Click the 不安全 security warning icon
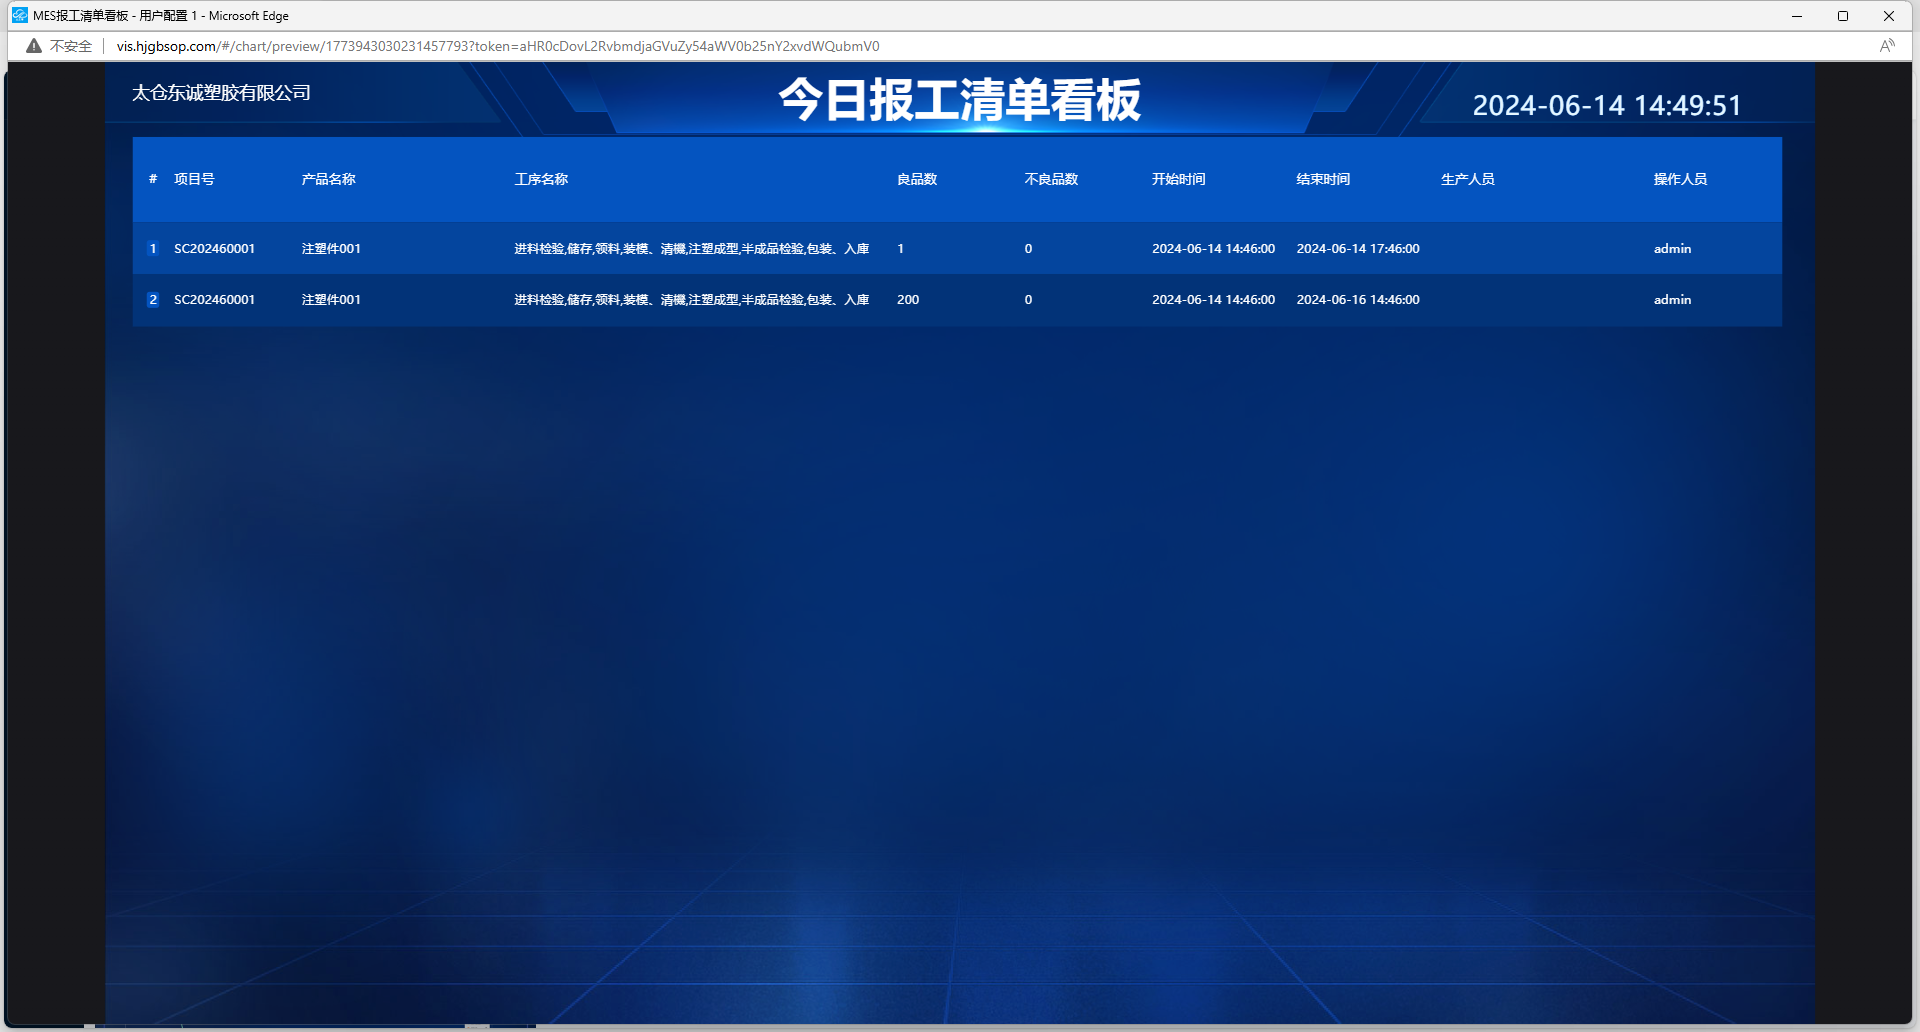1920x1032 pixels. click(35, 46)
